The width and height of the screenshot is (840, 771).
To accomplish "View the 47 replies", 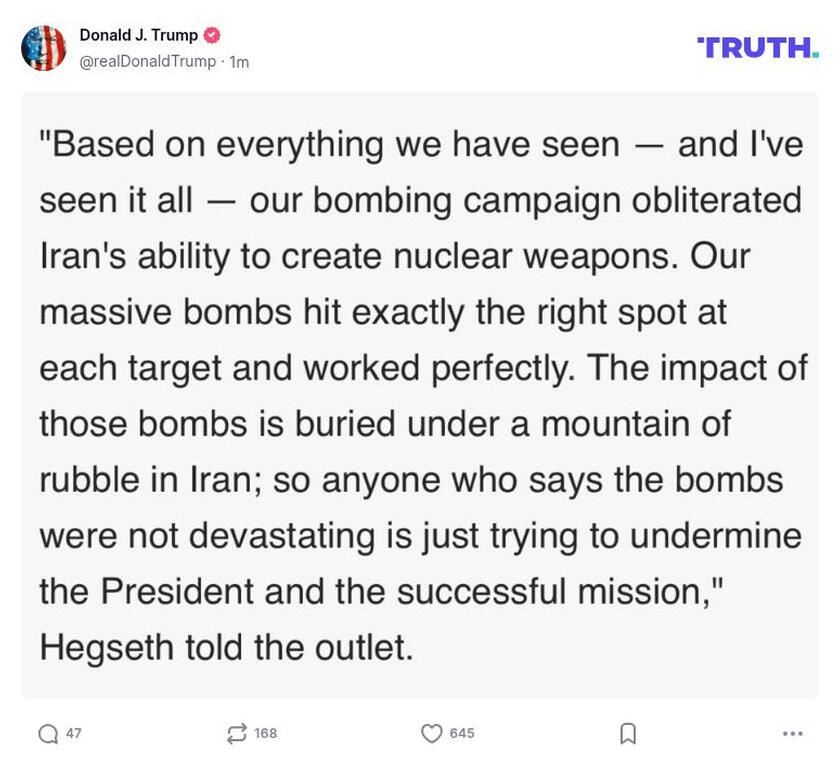I will pos(71,733).
